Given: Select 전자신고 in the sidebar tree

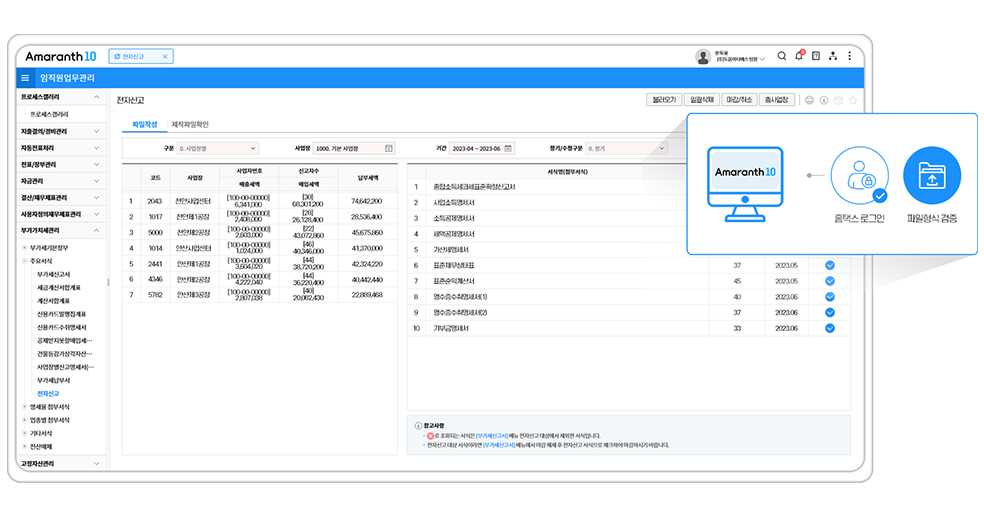Looking at the screenshot, I should click(x=48, y=394).
